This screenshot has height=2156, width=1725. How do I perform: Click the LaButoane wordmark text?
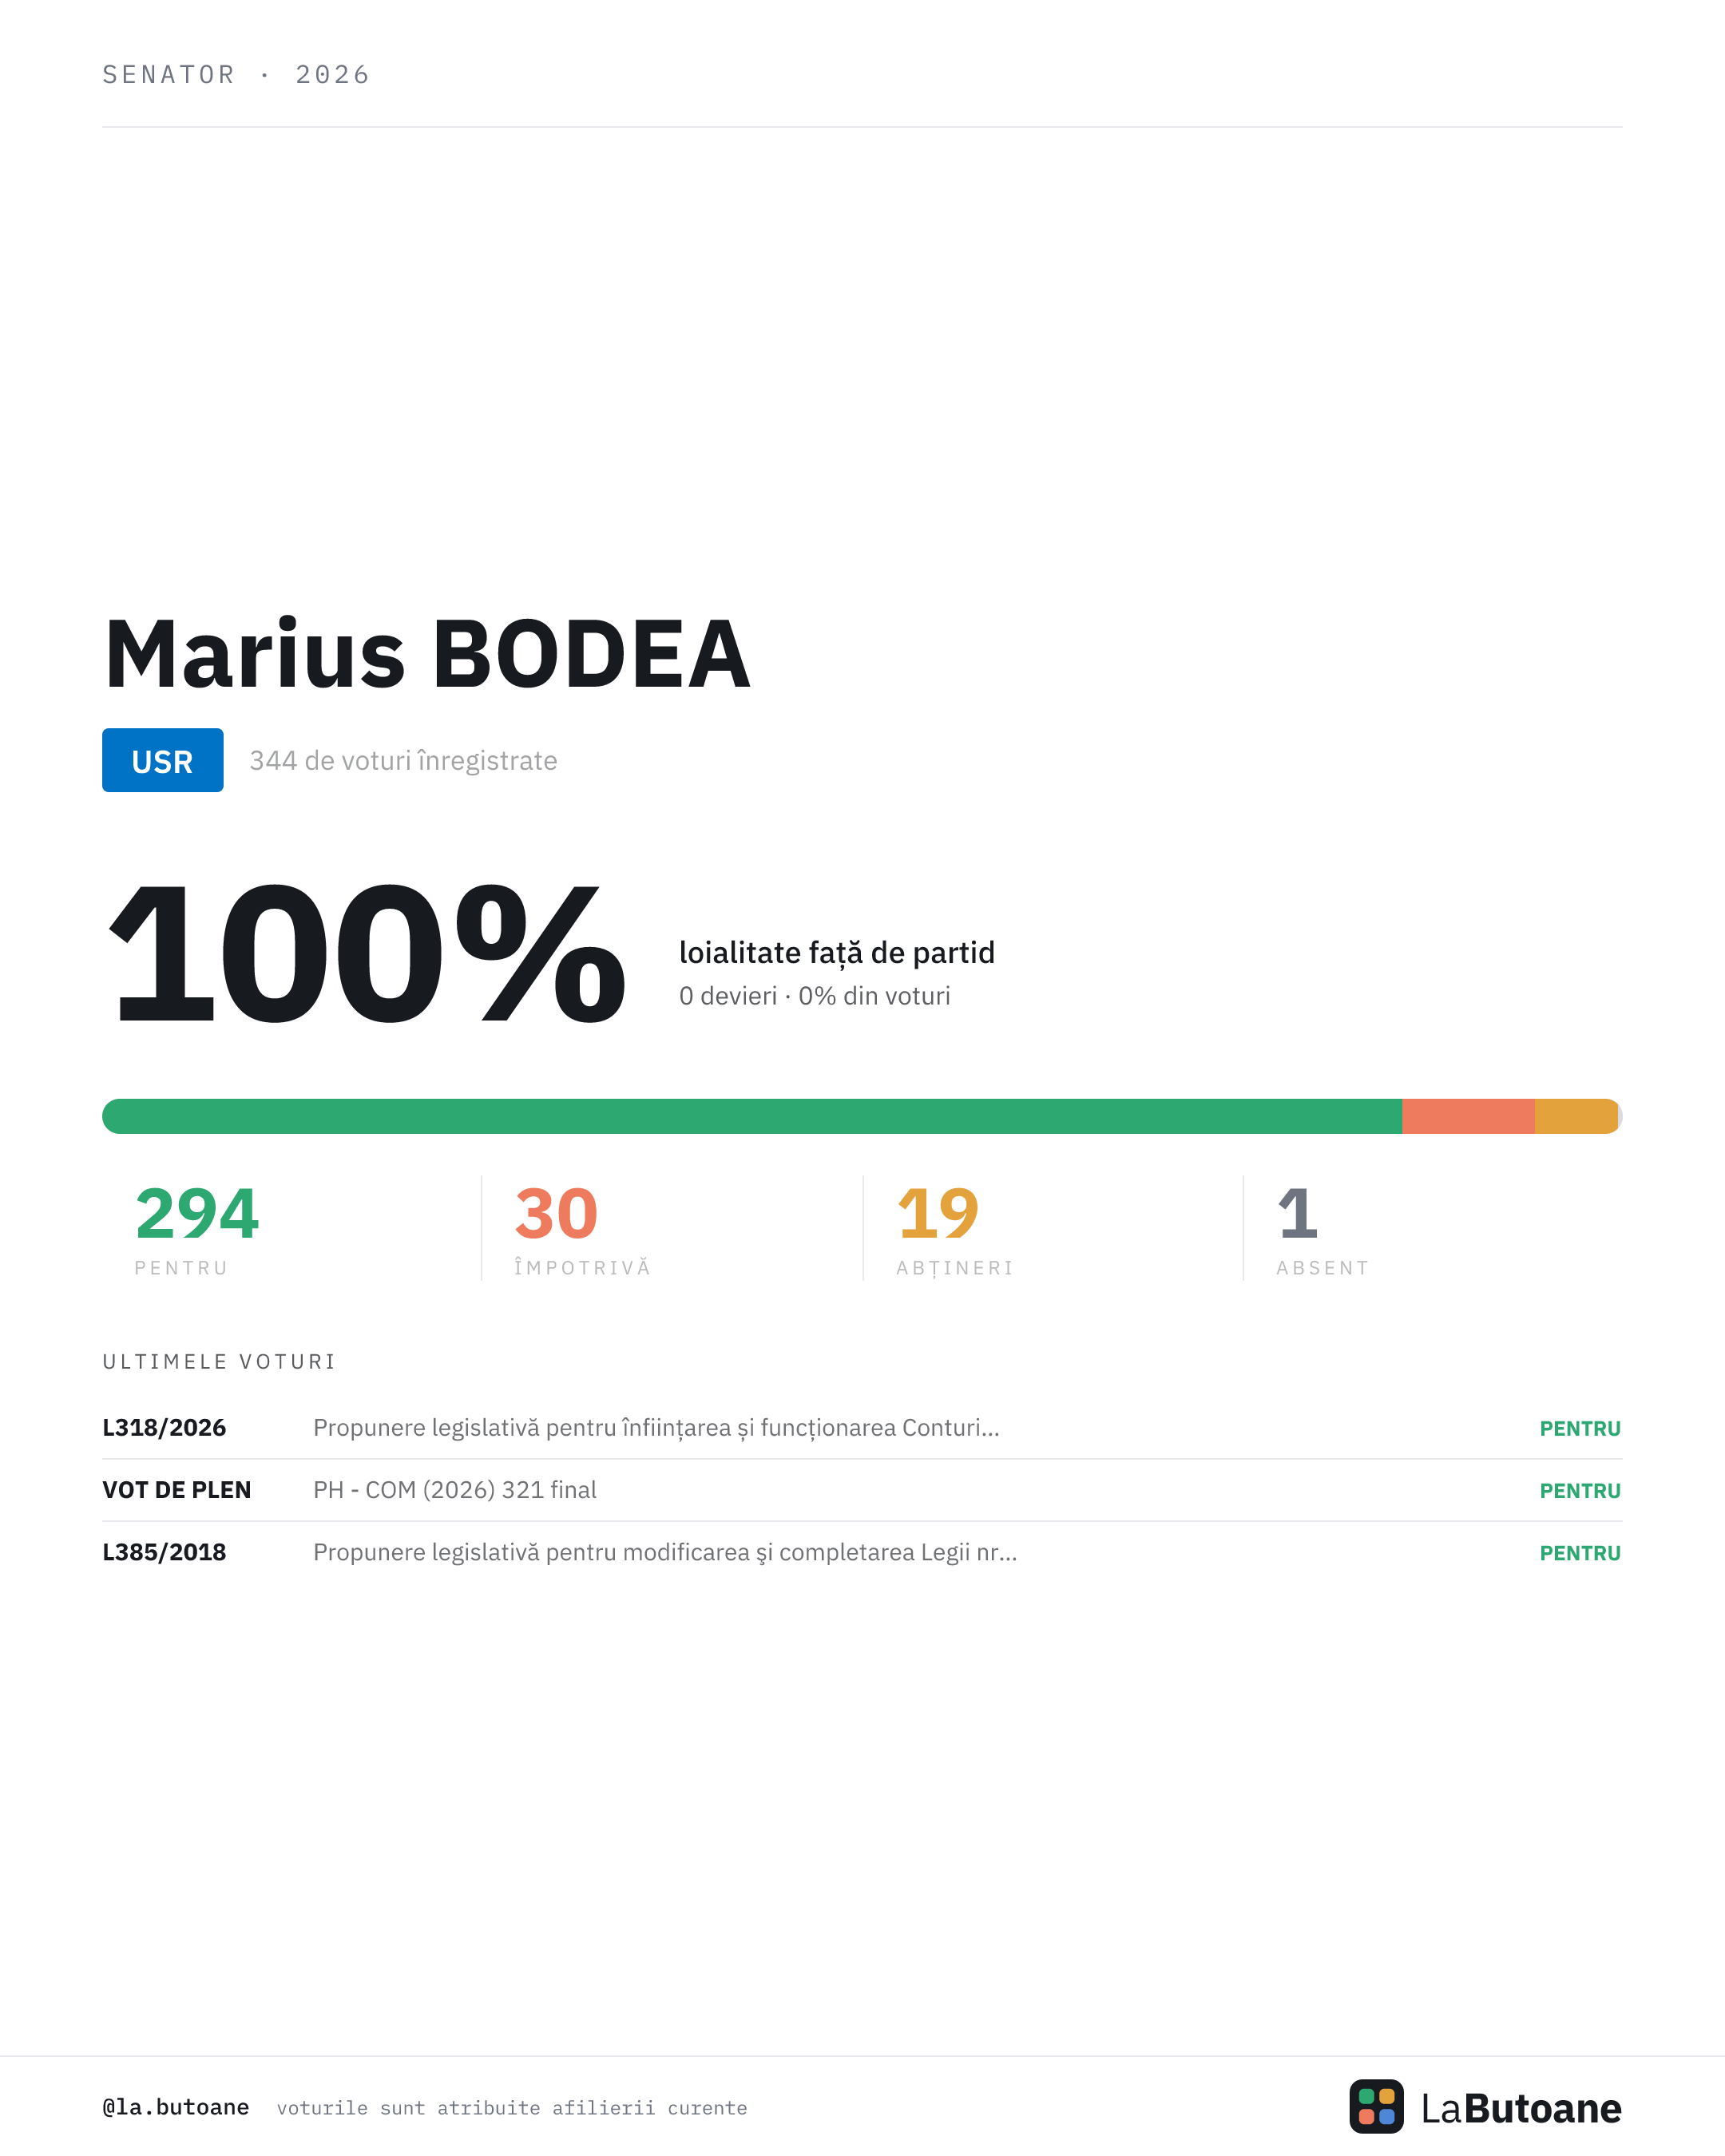tap(1521, 2108)
